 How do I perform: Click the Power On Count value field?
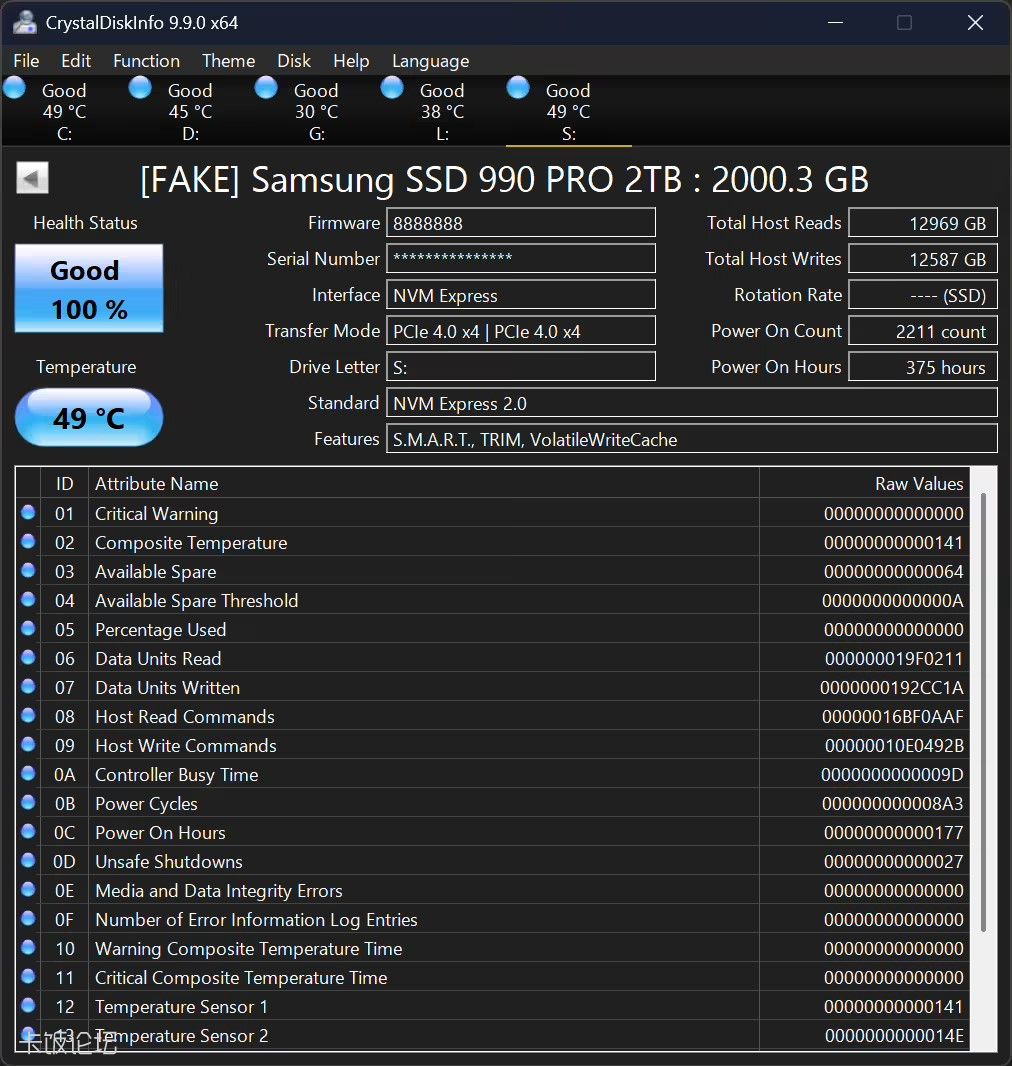point(923,331)
